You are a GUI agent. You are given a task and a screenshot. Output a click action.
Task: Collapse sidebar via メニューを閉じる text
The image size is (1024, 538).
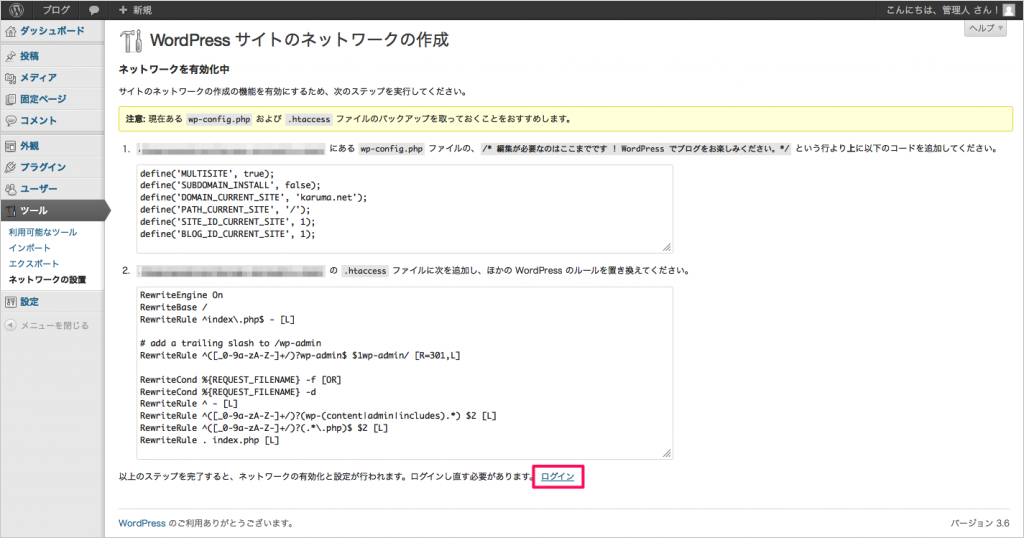55,325
